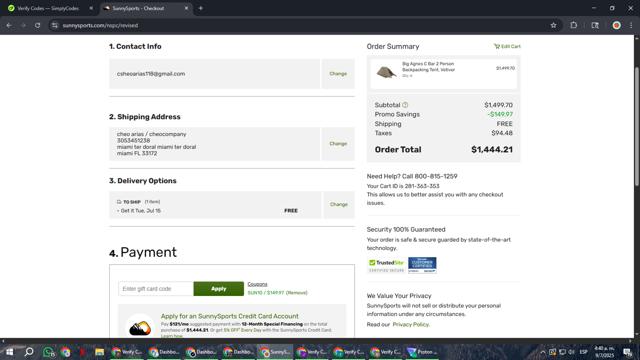Apply the gift card code
Image resolution: width=640 pixels, height=360 pixels.
219,289
